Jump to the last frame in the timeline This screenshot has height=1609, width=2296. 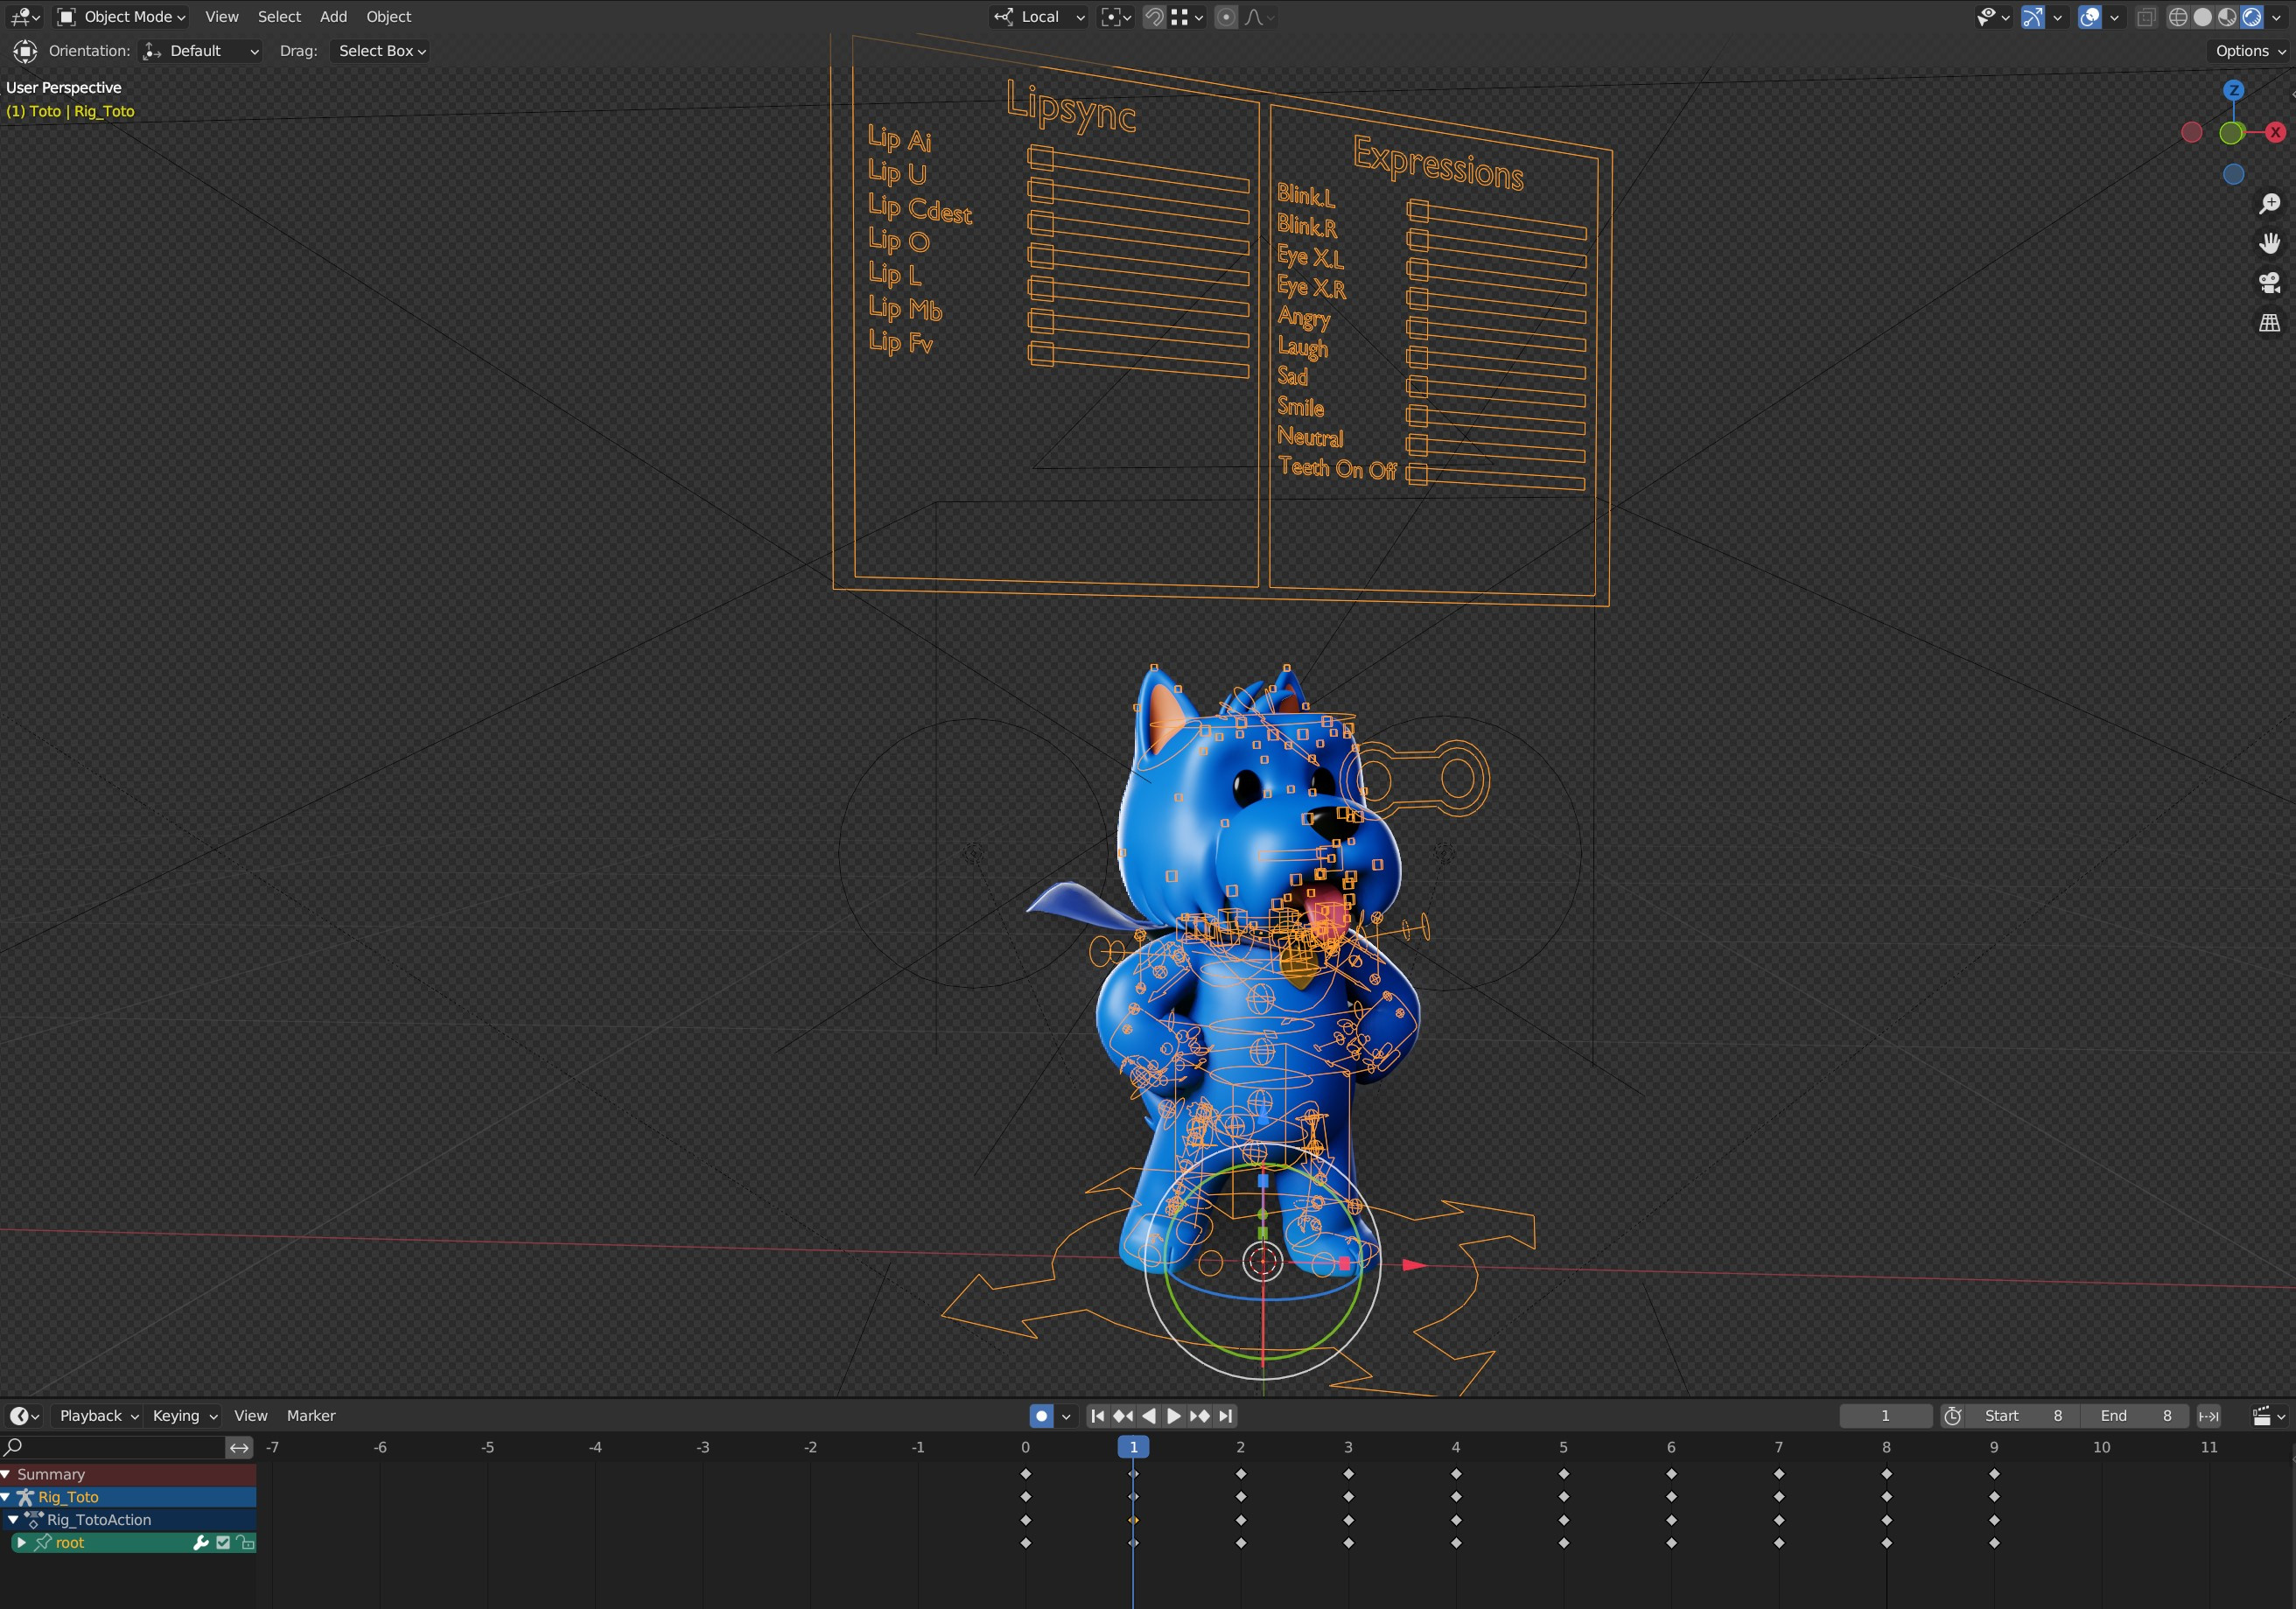1226,1415
